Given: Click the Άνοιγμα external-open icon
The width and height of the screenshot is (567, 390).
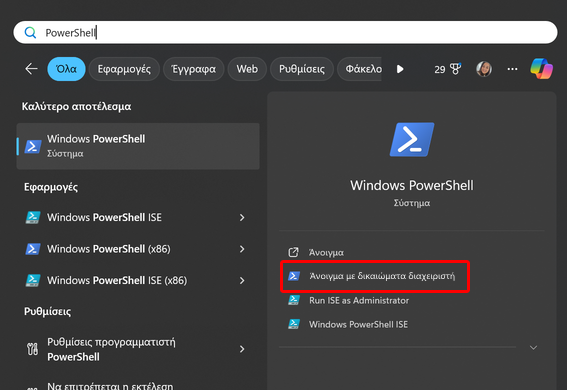Looking at the screenshot, I should coord(293,252).
